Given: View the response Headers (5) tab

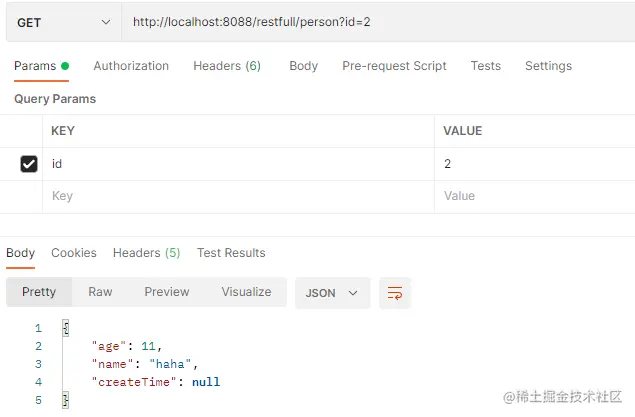Looking at the screenshot, I should [146, 253].
